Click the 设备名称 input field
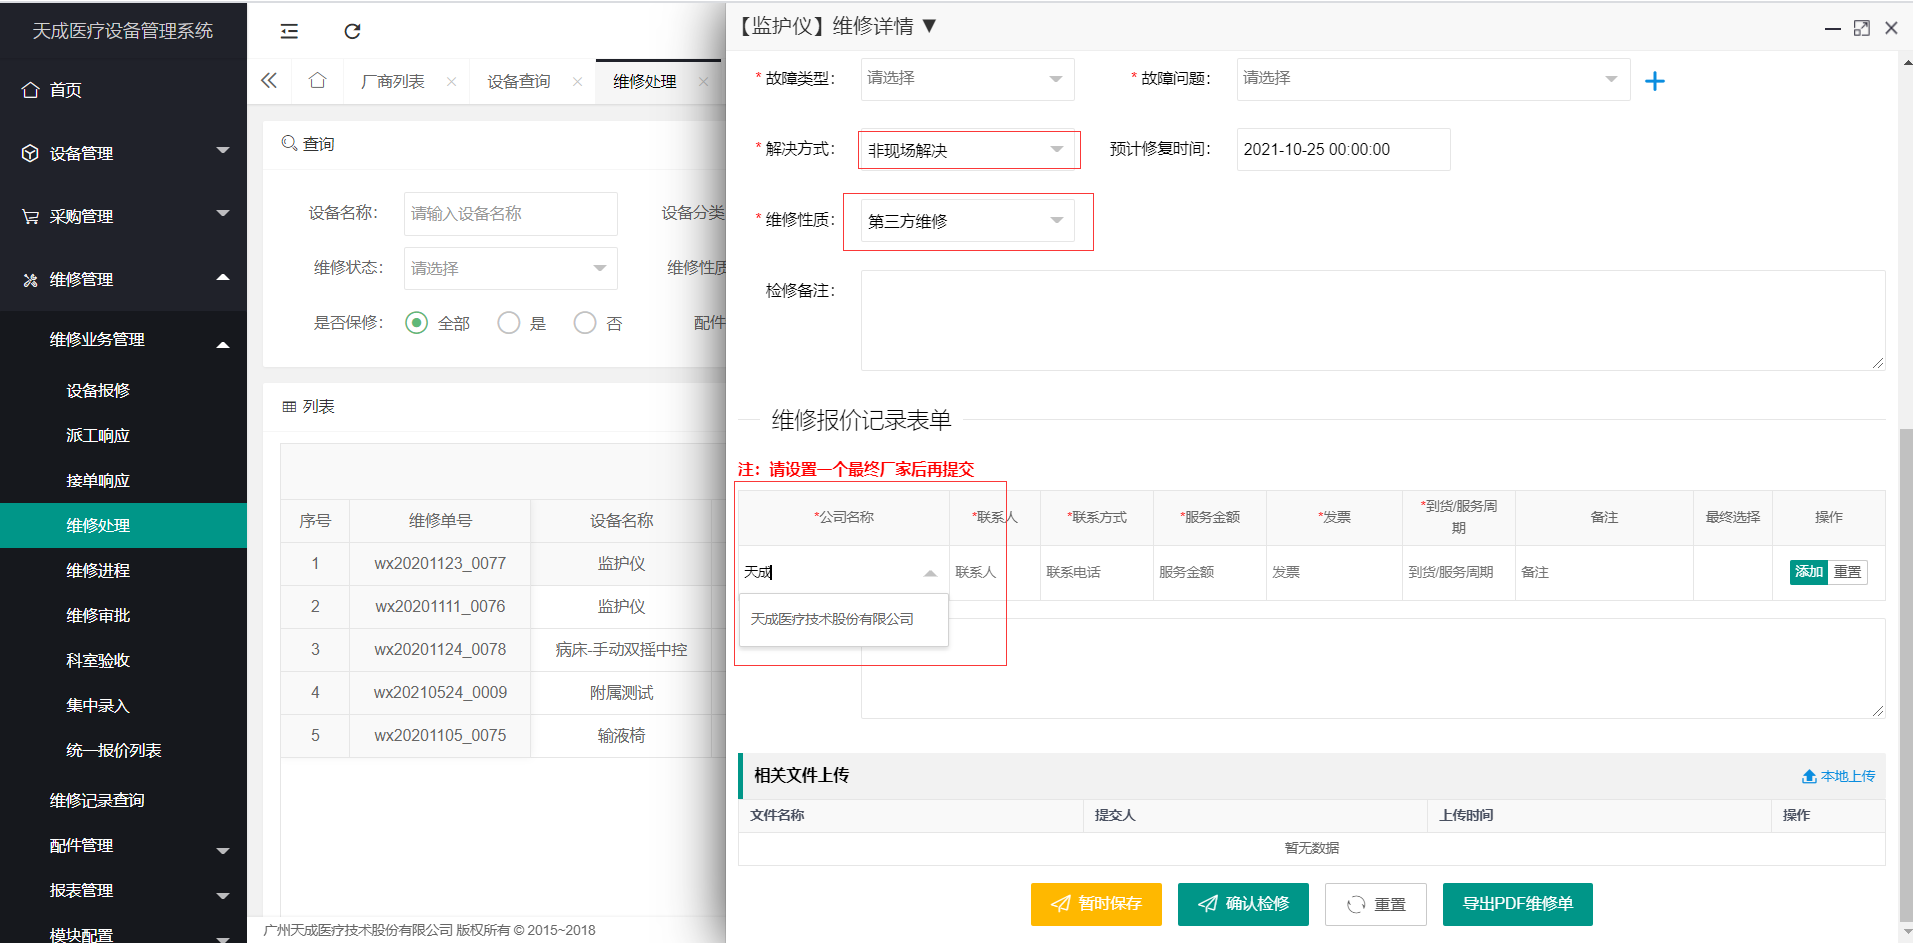The image size is (1913, 943). coord(510,214)
